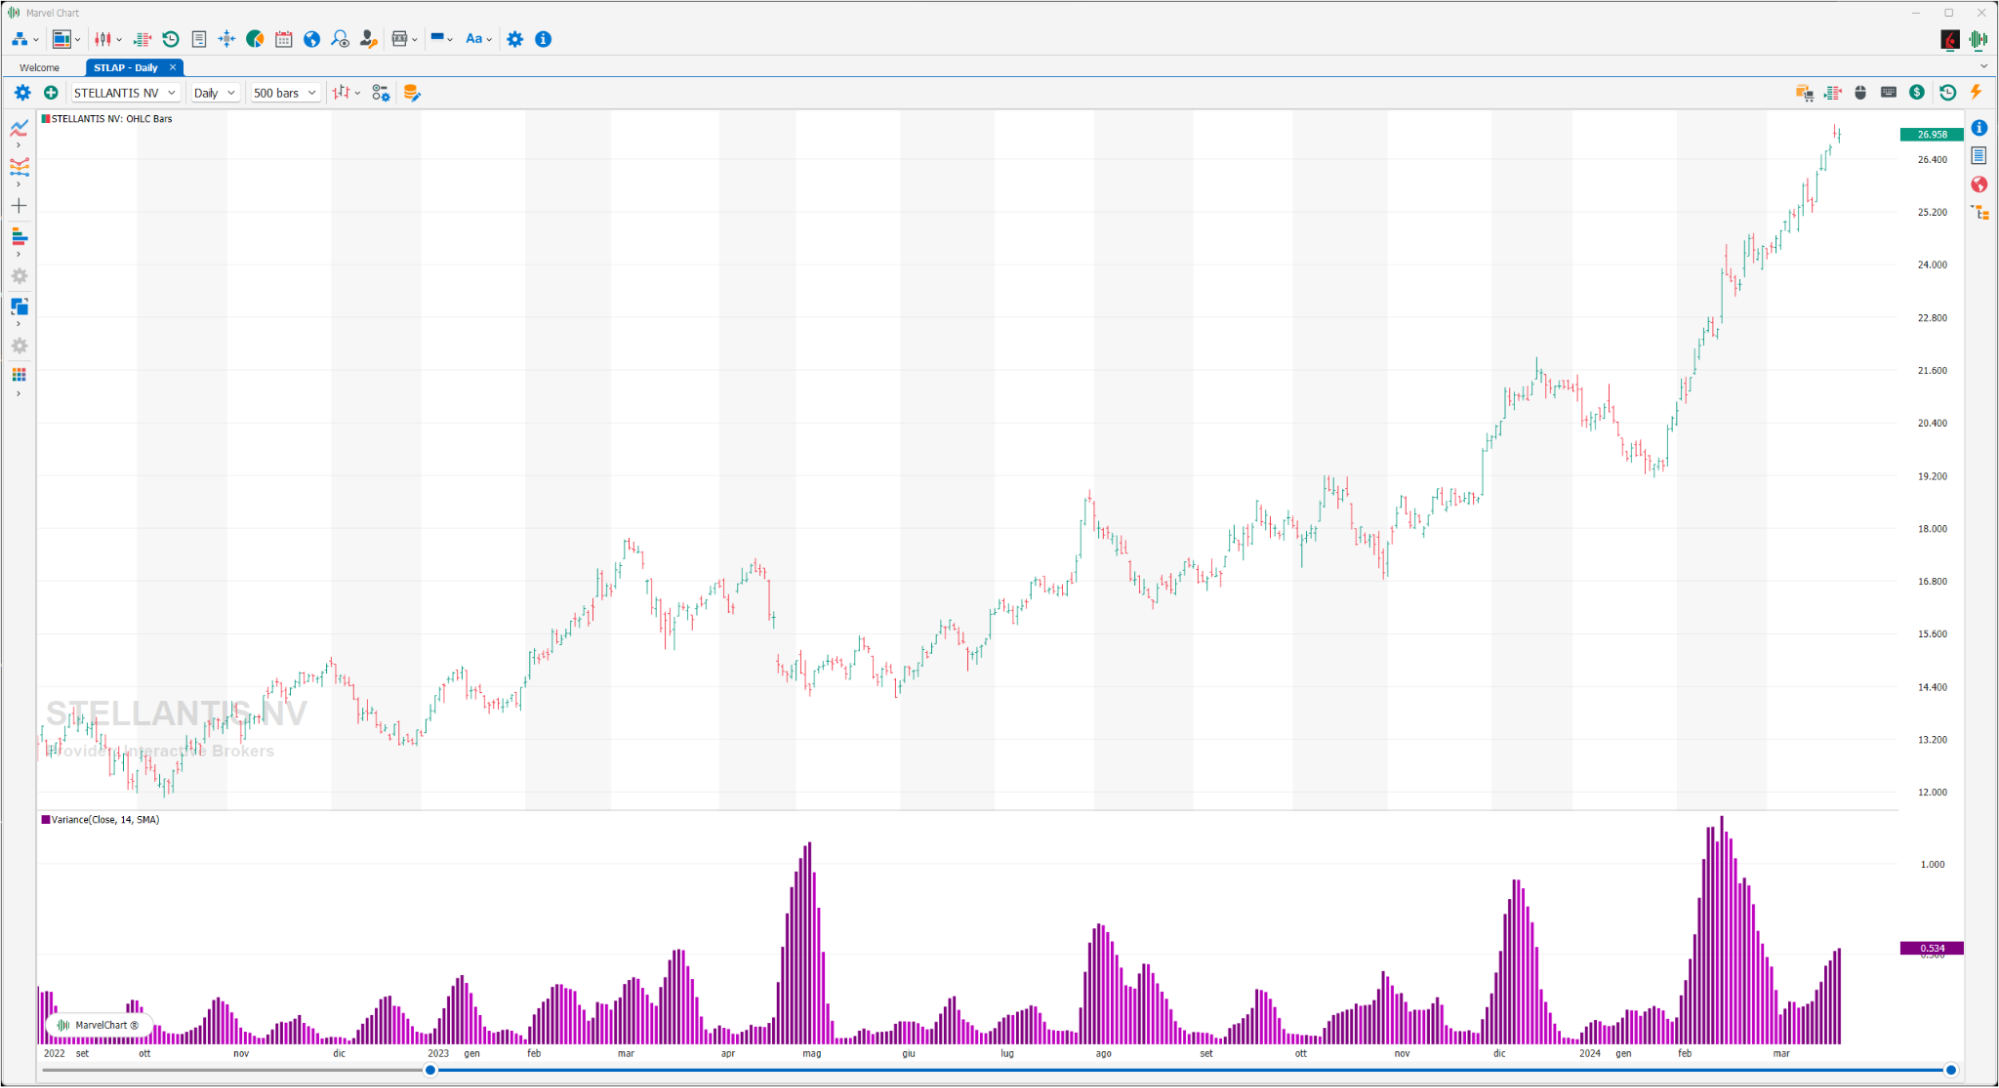Viewport: 1999px width, 1088px height.
Task: Open the network workspace dropdown in main toolbar
Action: (25, 39)
